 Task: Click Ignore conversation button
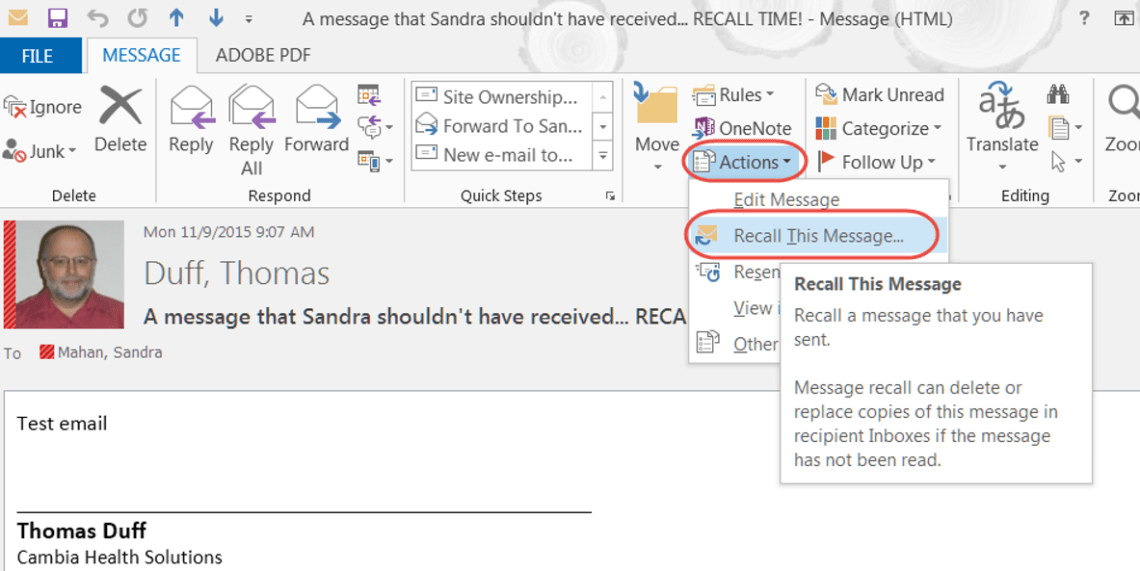point(43,108)
